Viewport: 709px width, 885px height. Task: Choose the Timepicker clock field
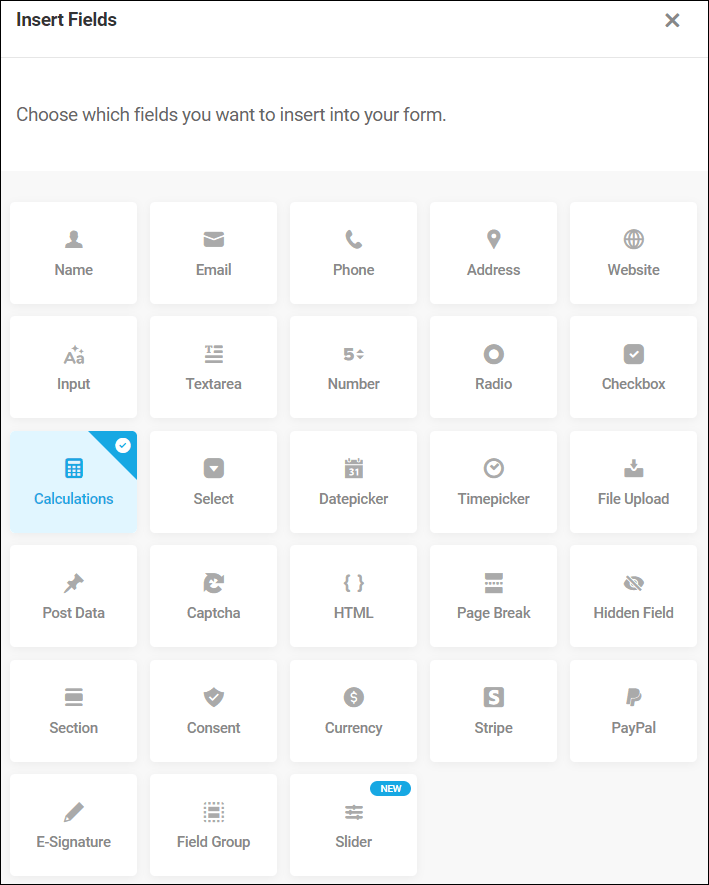point(493,482)
